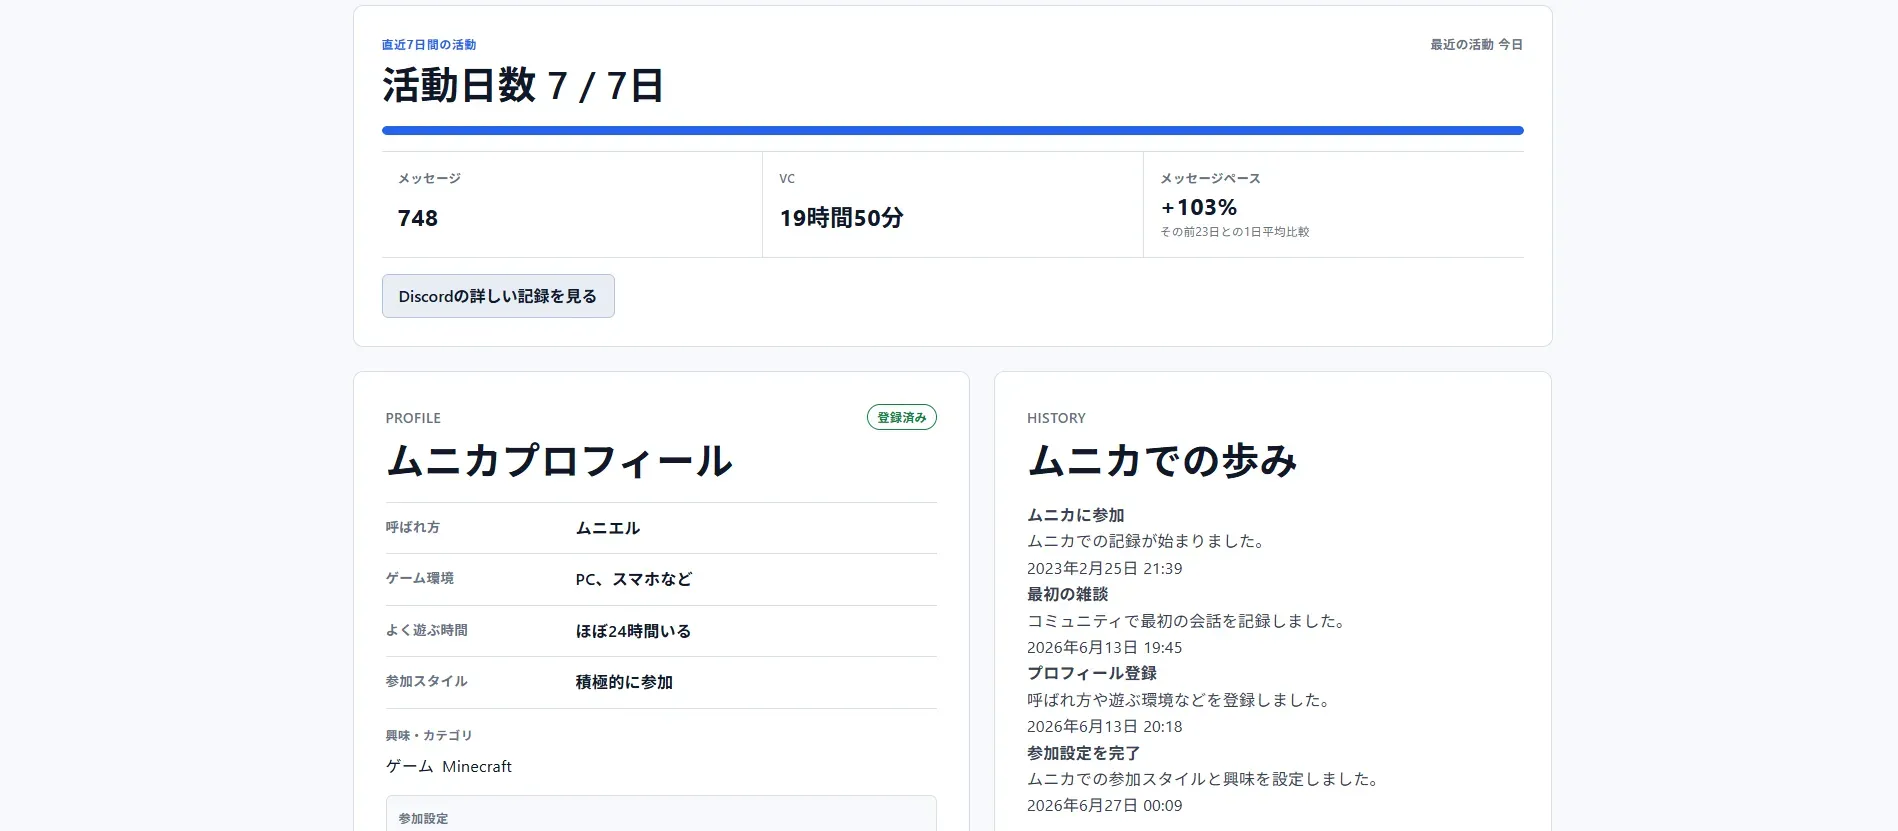Select the message count 748
This screenshot has width=1898, height=831.
[x=418, y=218]
